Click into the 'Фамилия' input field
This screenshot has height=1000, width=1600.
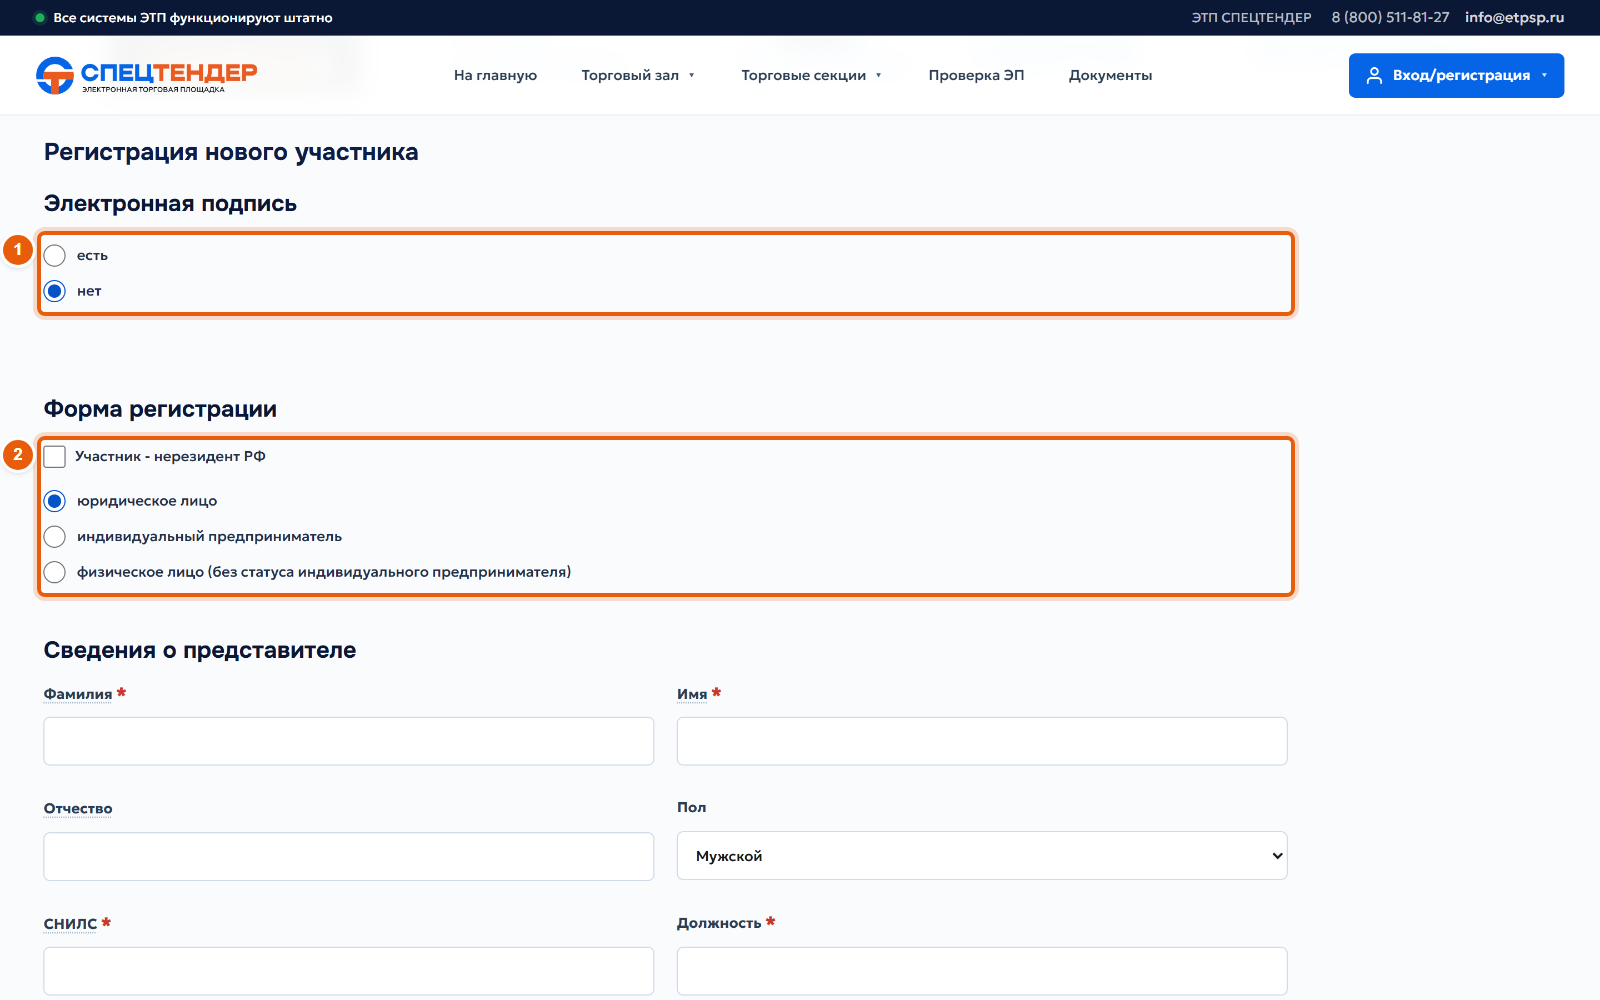[349, 741]
